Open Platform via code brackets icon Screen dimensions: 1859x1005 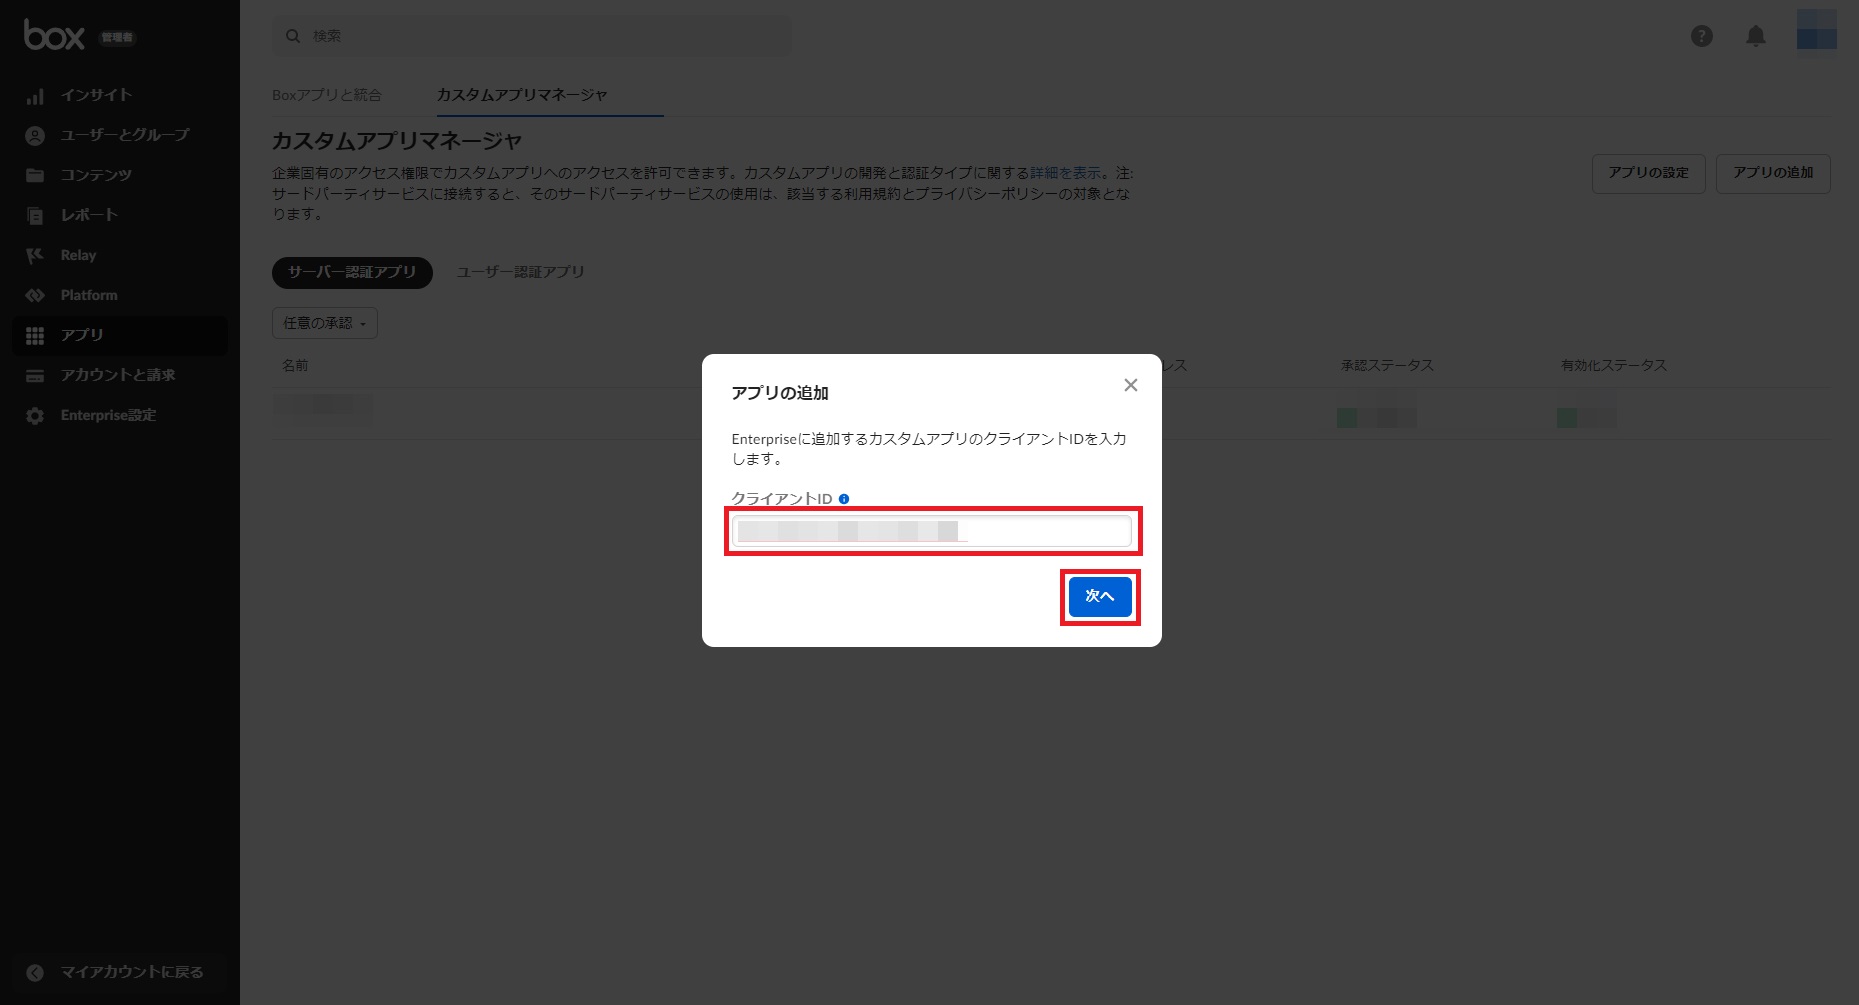pos(35,295)
